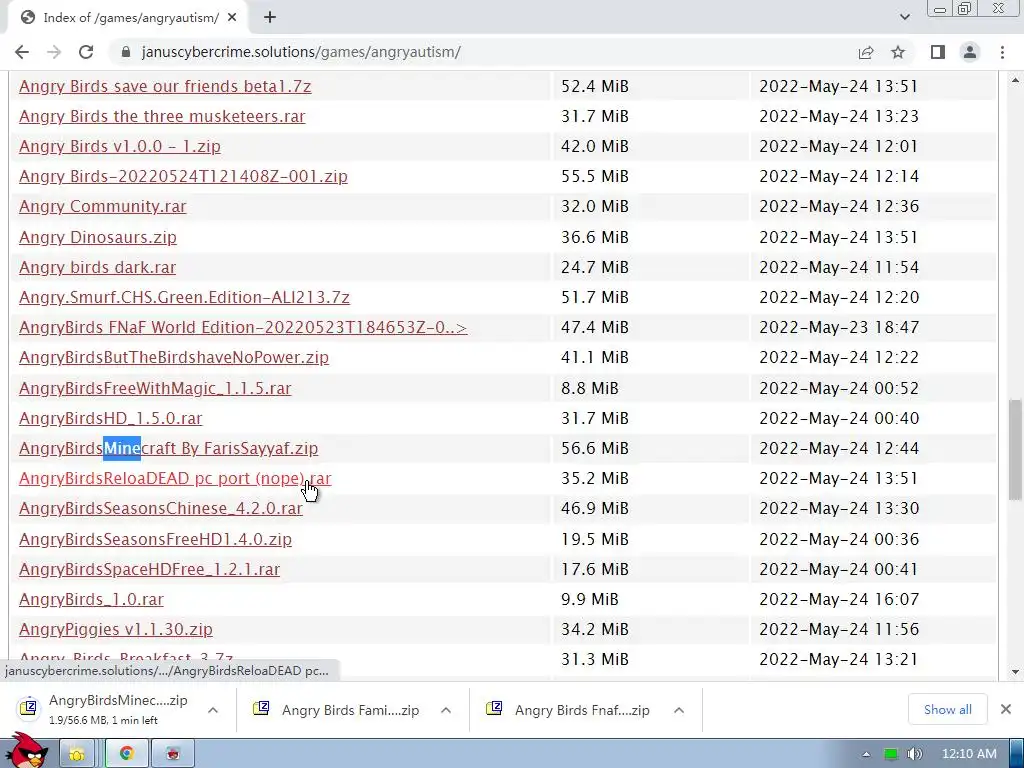Show the desktop button
This screenshot has width=1024, height=768.
1017,754
